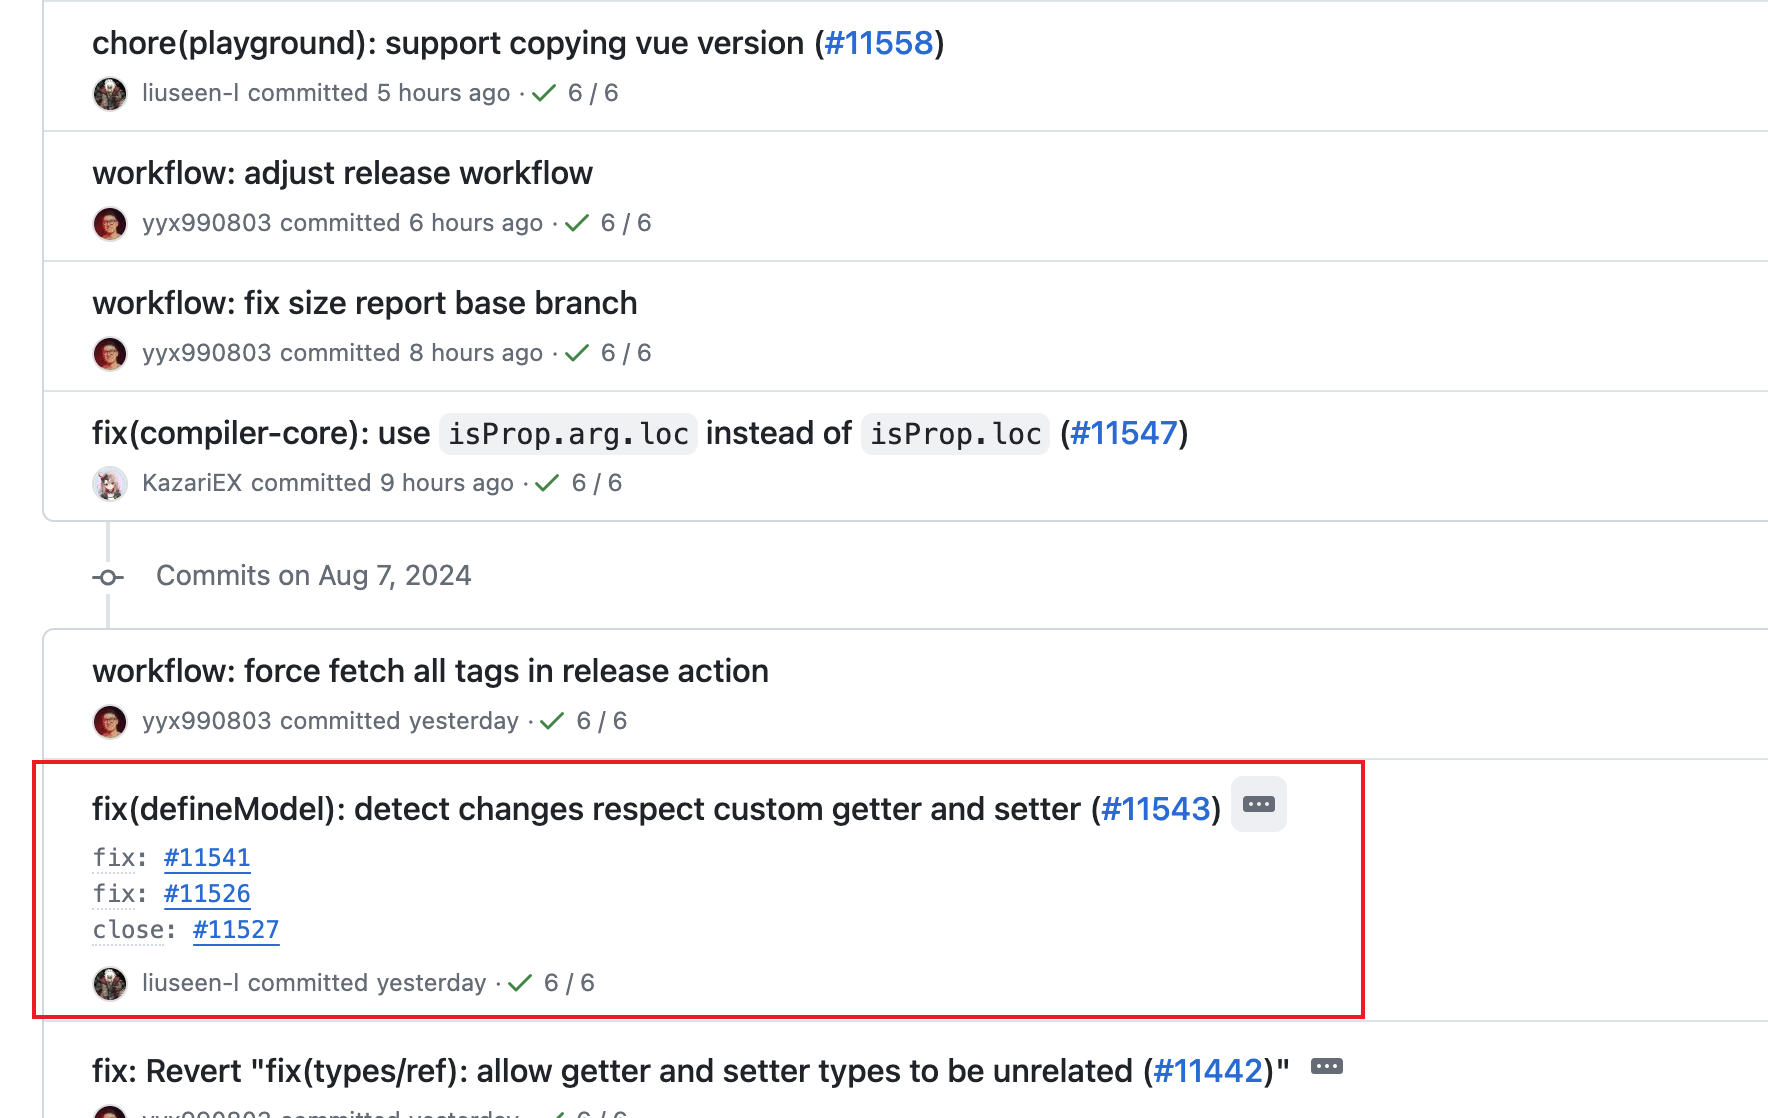Click green checkmark status on playground commit
Viewport: 1768px width, 1118px height.
click(544, 94)
